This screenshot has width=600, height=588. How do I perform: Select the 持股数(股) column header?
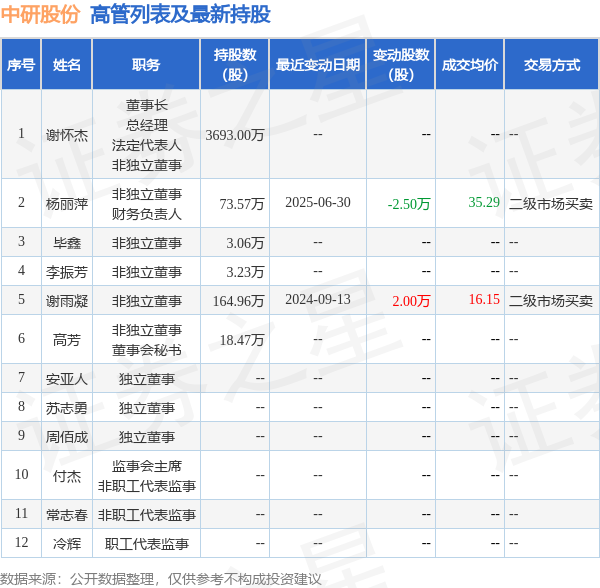pyautogui.click(x=235, y=65)
